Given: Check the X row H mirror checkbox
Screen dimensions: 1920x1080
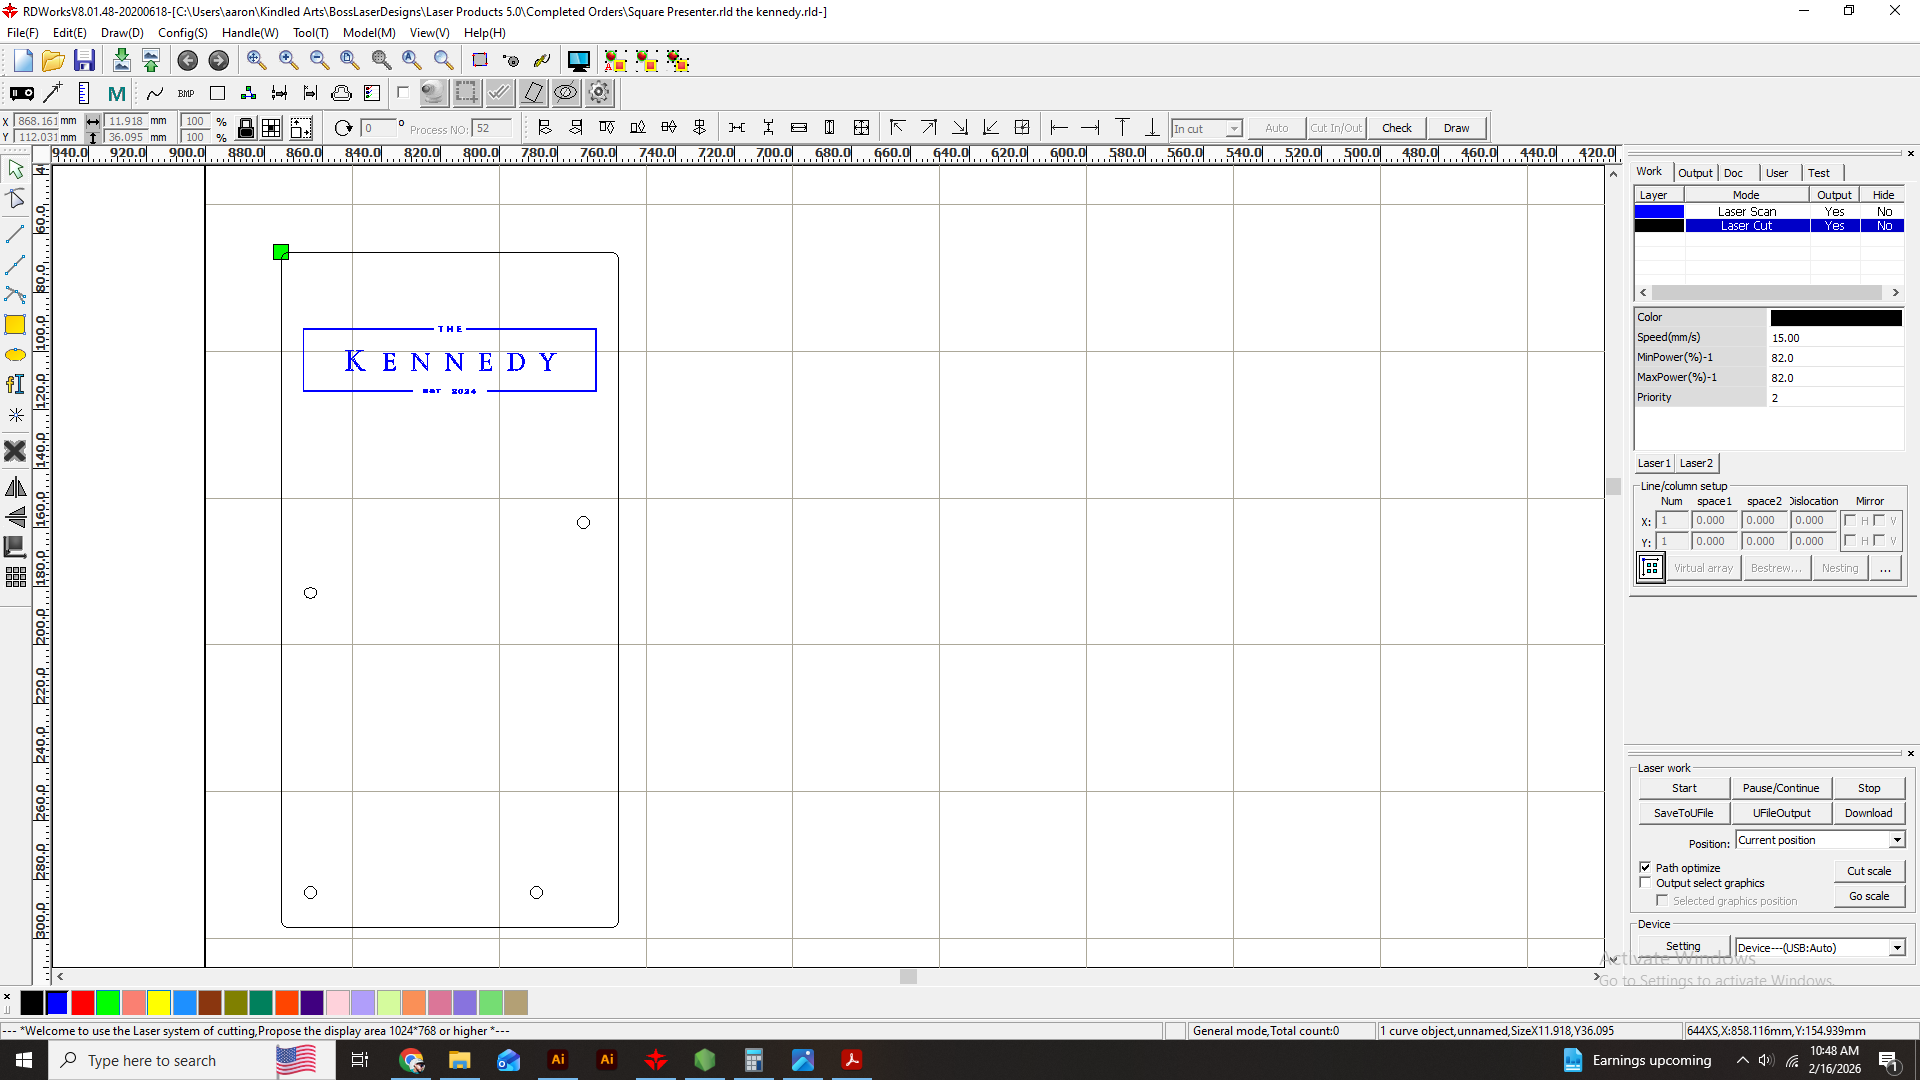Looking at the screenshot, I should click(1850, 520).
